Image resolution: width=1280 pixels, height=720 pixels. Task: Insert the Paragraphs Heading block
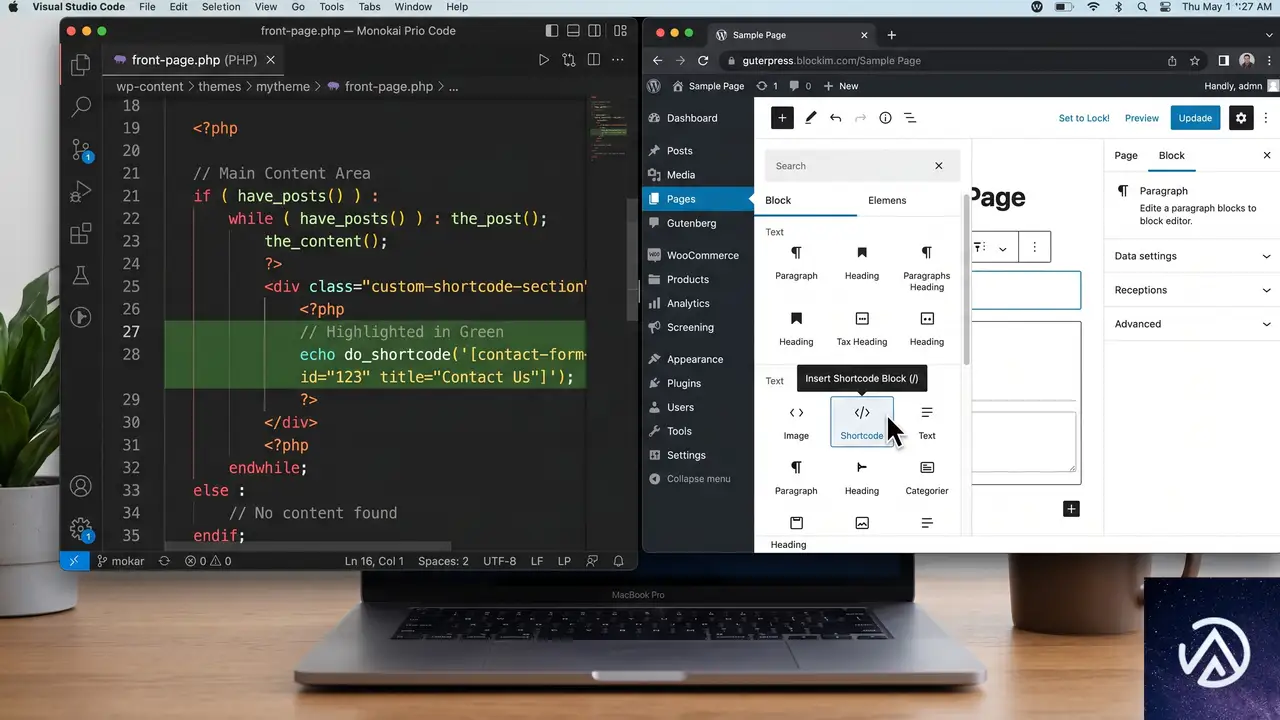coord(927,267)
